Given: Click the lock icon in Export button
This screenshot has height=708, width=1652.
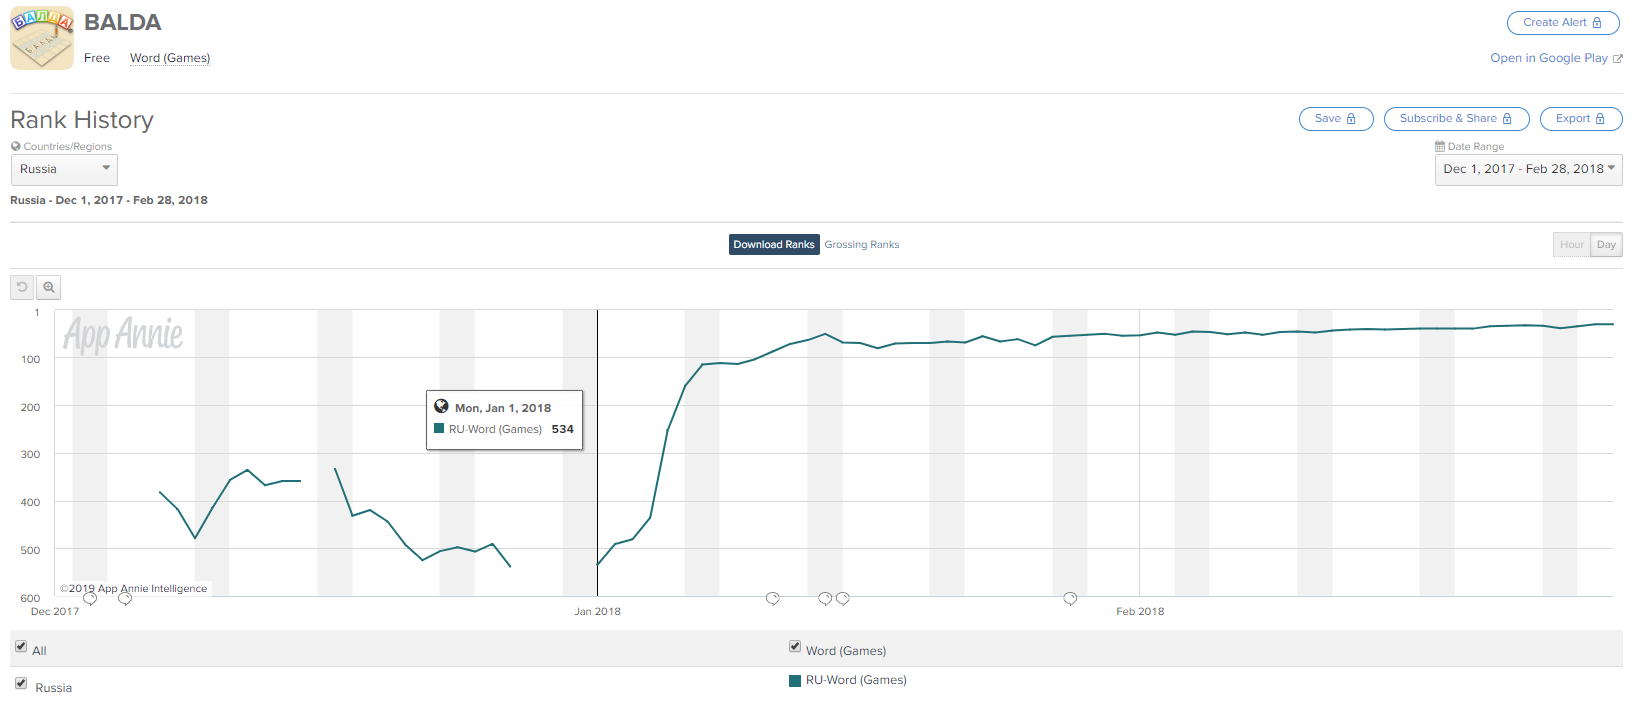Looking at the screenshot, I should tap(1600, 118).
